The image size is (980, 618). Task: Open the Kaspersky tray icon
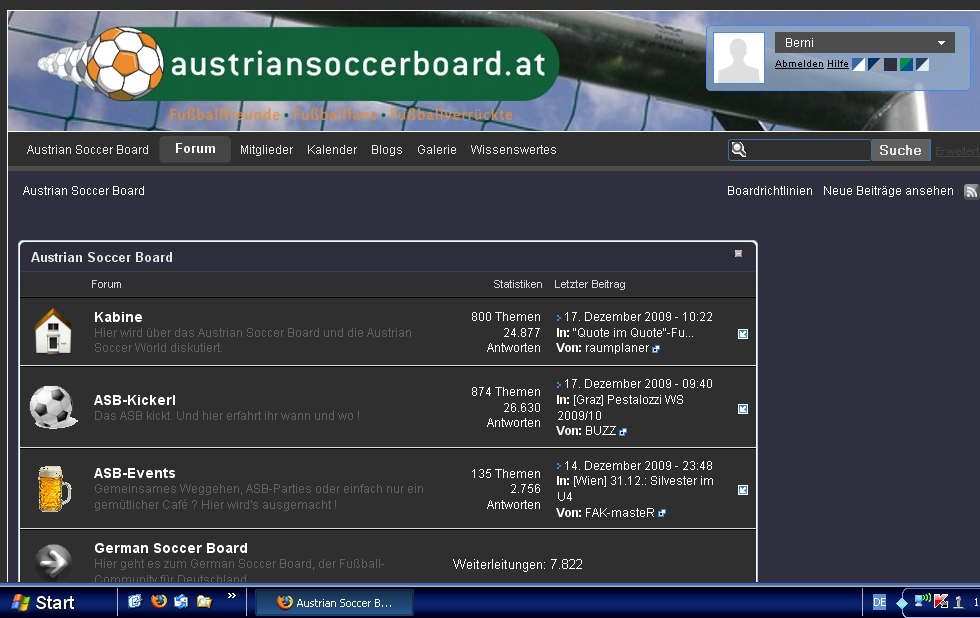pyautogui.click(x=941, y=602)
